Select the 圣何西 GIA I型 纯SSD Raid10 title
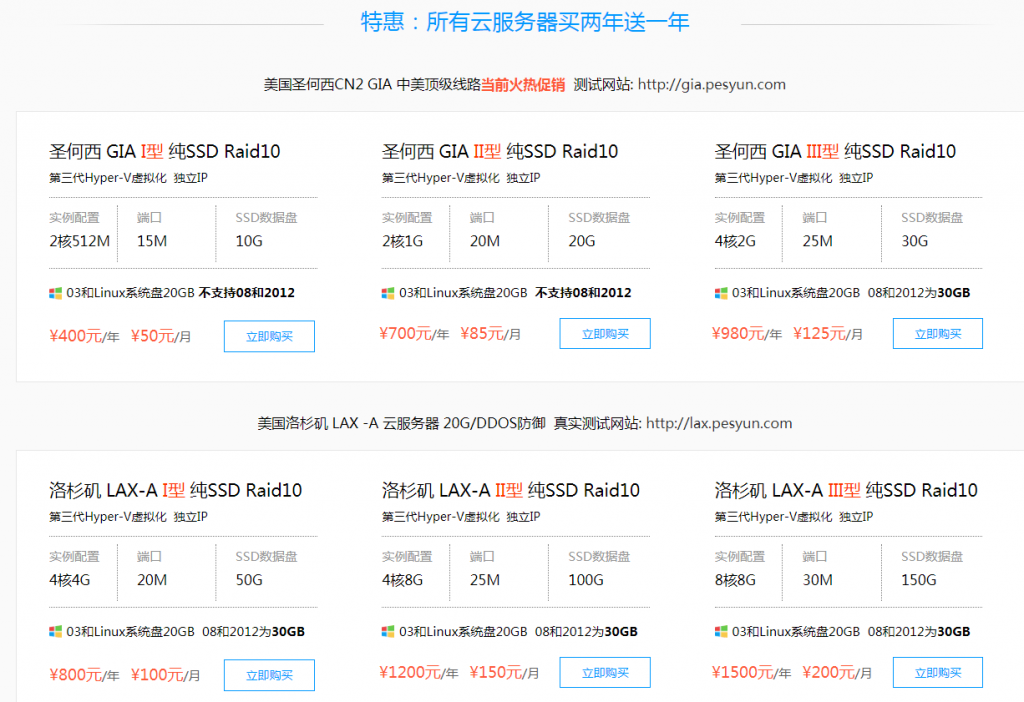 click(165, 152)
